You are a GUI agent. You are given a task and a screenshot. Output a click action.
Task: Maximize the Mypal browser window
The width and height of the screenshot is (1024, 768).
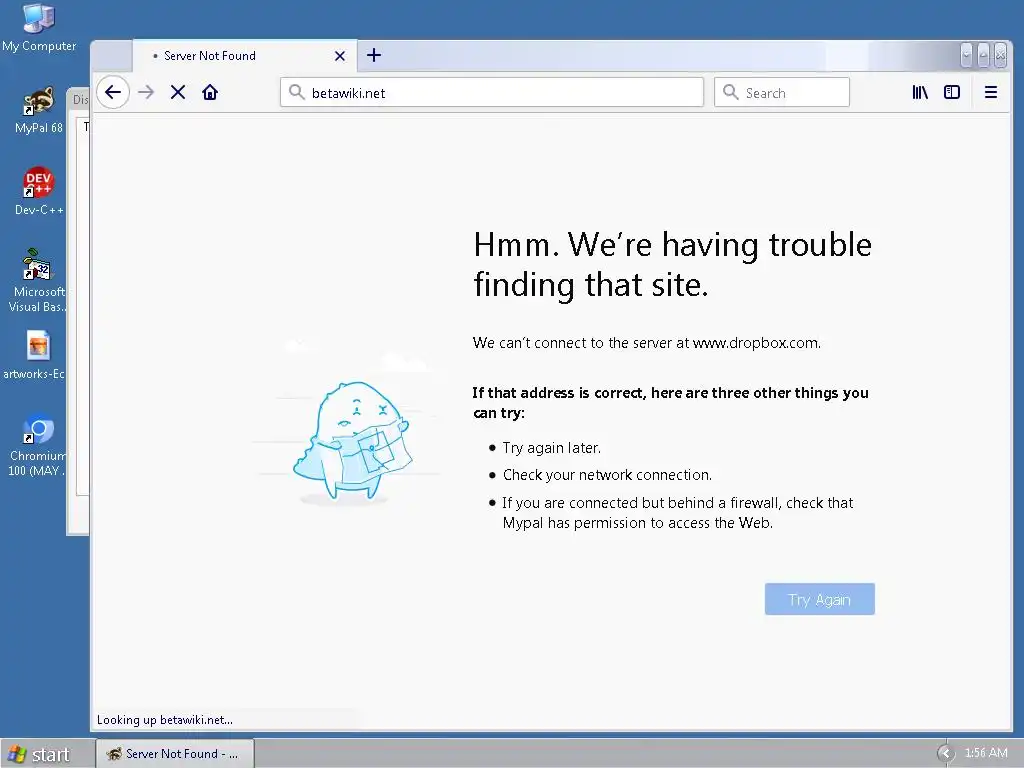point(984,56)
